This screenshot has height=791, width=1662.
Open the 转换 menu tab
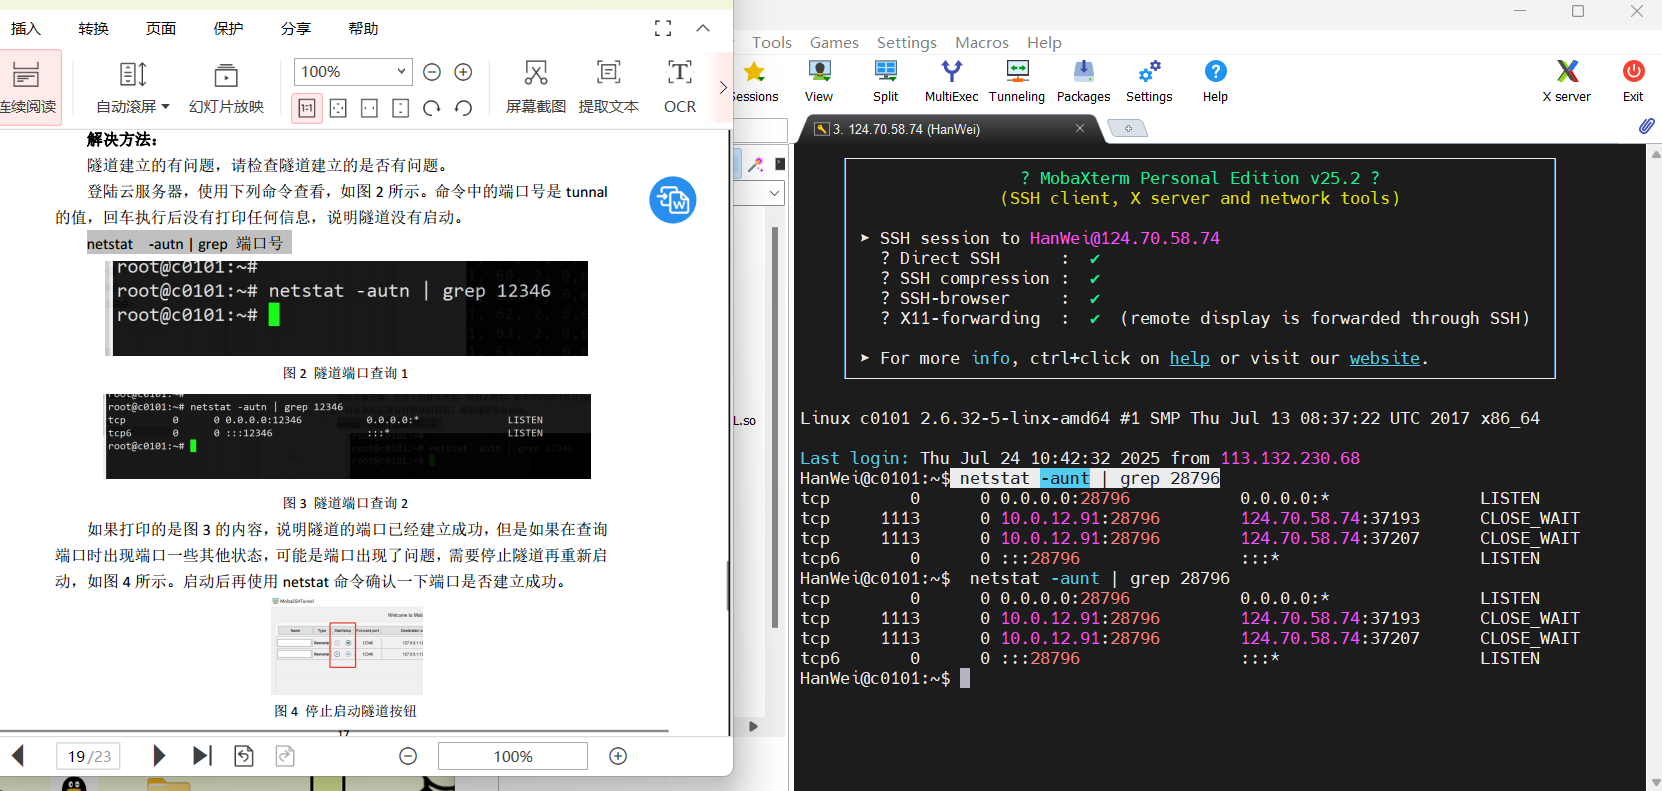click(93, 28)
